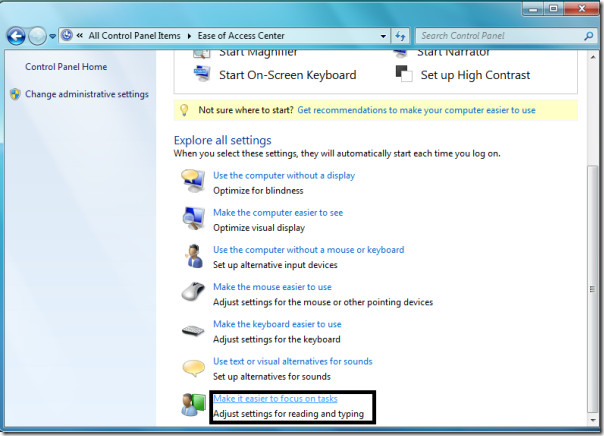Expand the arrow after All Control Panel Items

(x=189, y=36)
